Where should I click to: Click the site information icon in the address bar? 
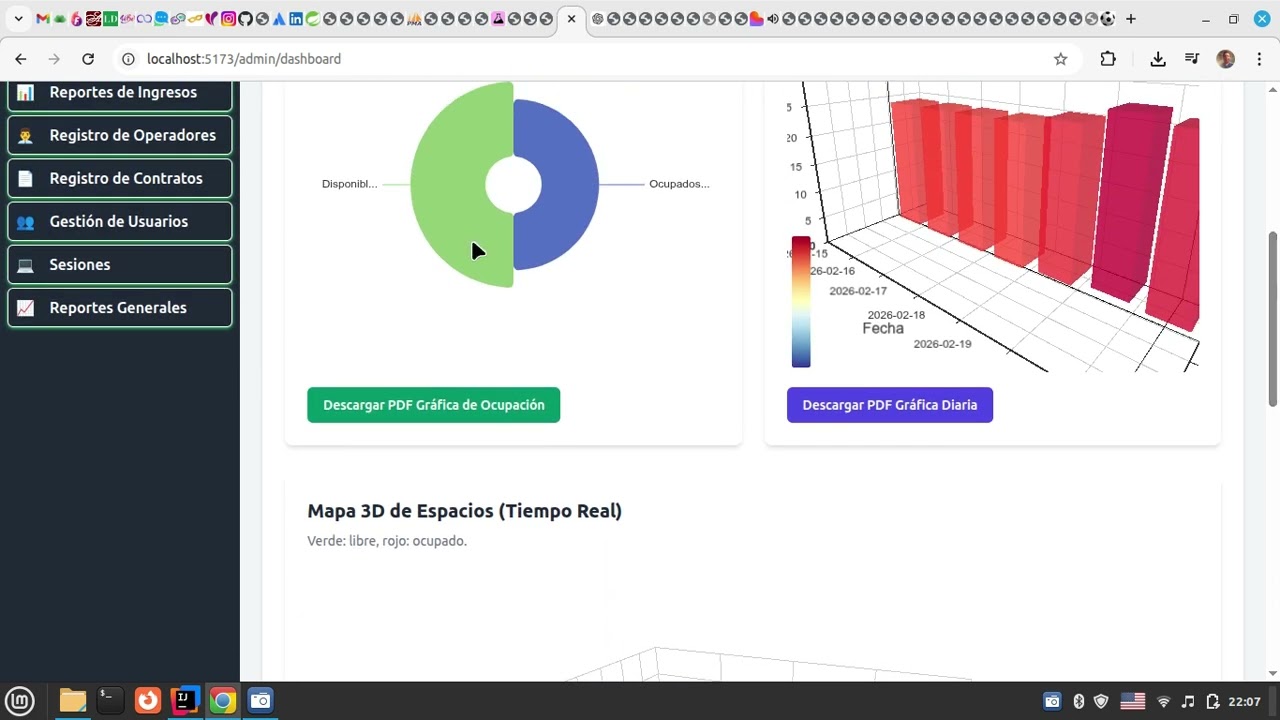click(x=128, y=59)
